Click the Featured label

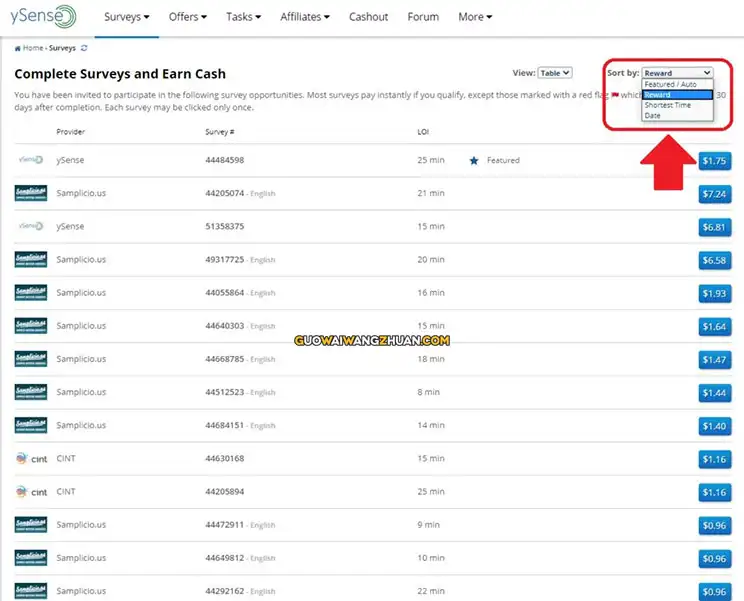503,160
